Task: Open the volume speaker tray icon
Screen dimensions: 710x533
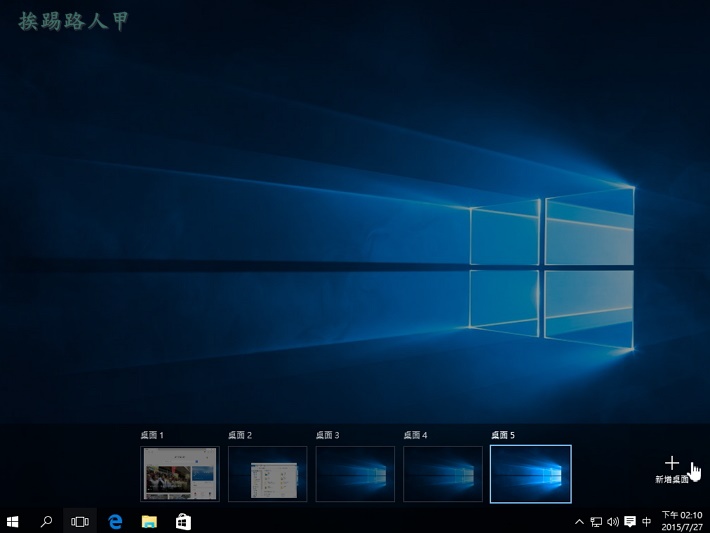Action: pos(613,522)
